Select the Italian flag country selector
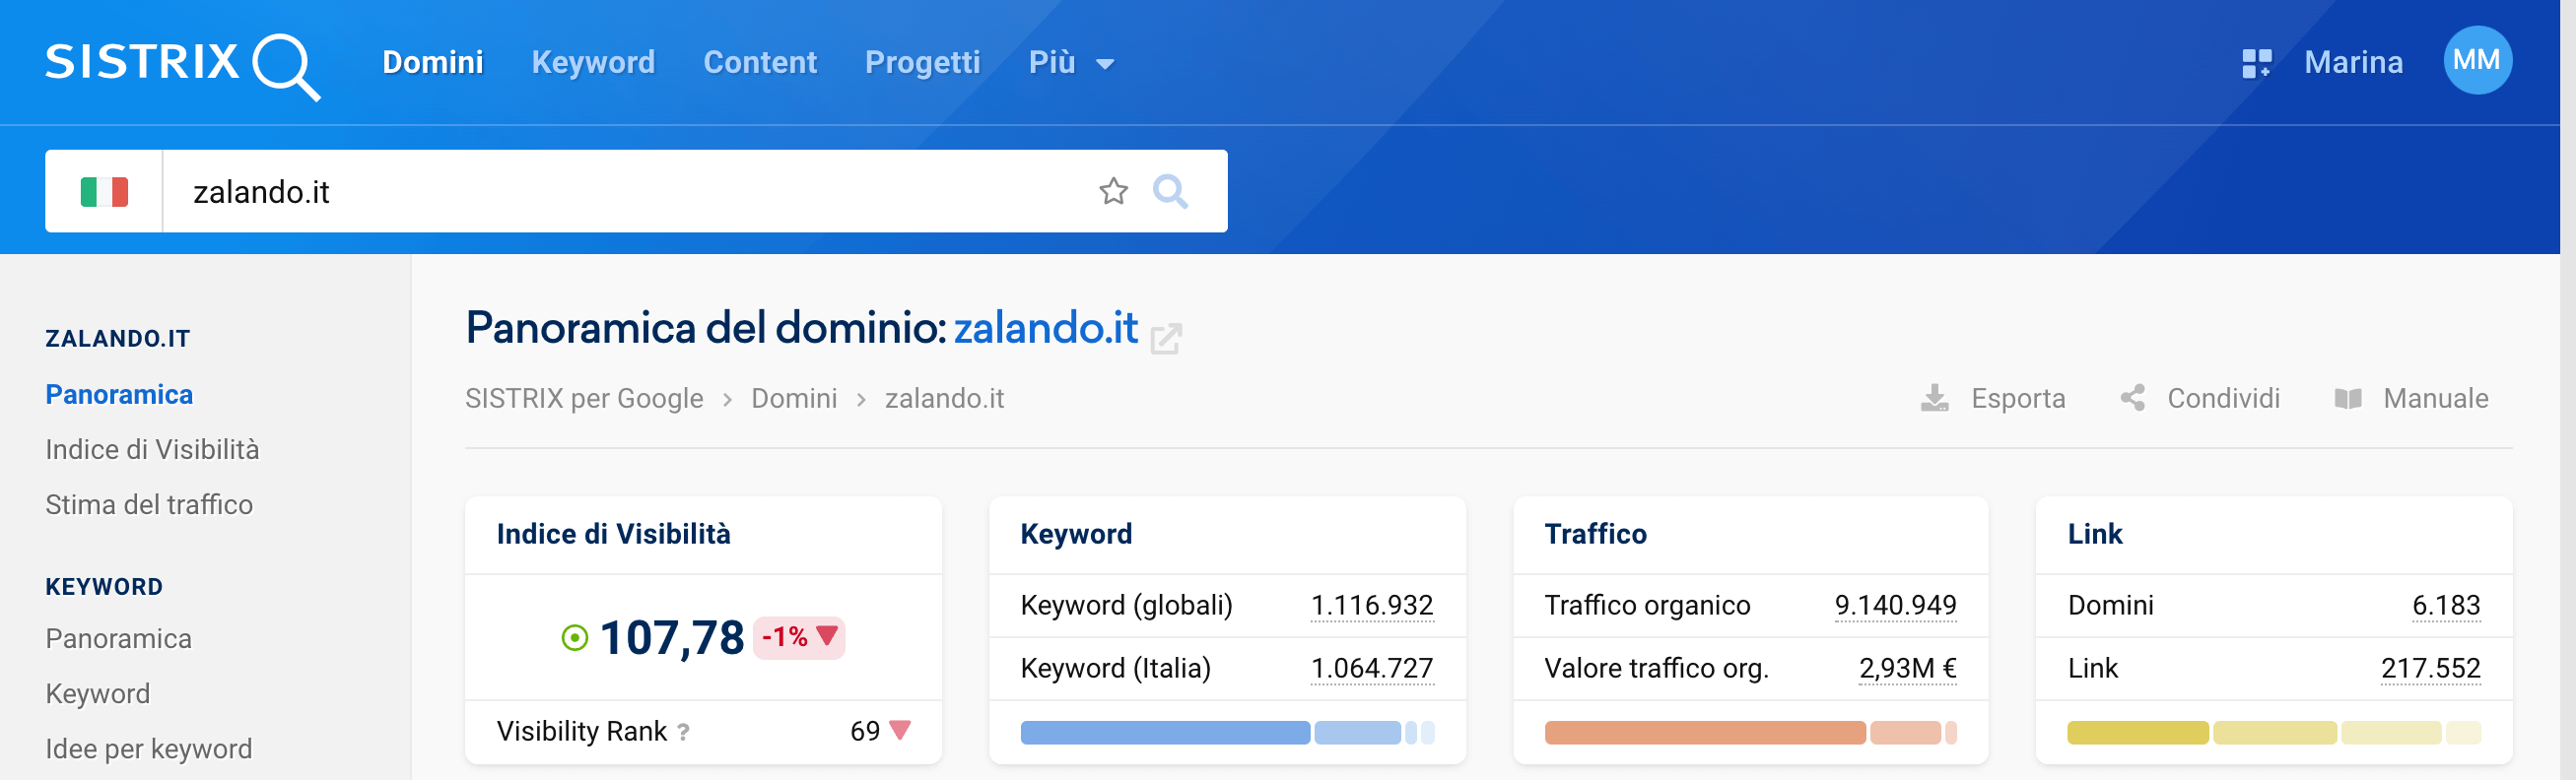Viewport: 2576px width, 780px height. pyautogui.click(x=104, y=191)
